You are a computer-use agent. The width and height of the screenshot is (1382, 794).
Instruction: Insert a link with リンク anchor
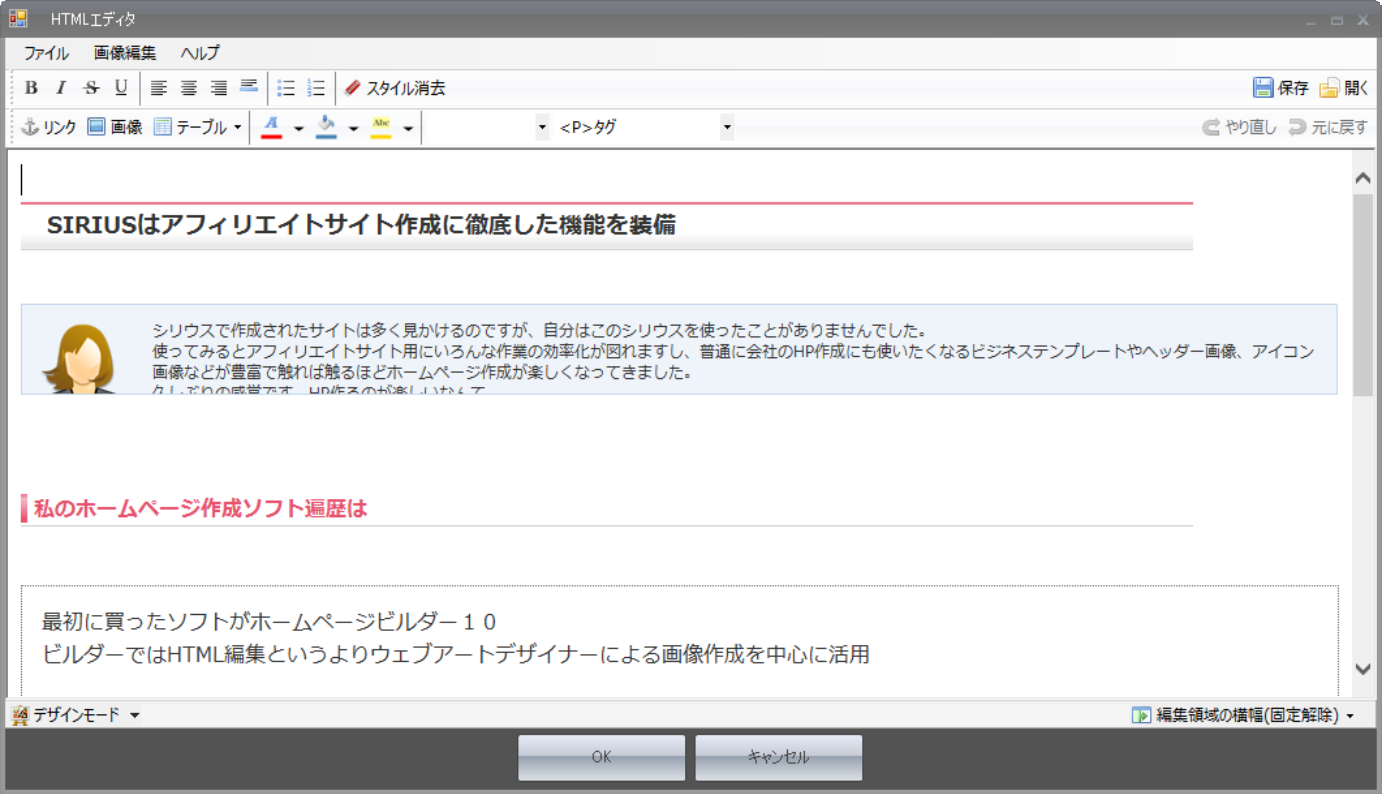[x=49, y=127]
